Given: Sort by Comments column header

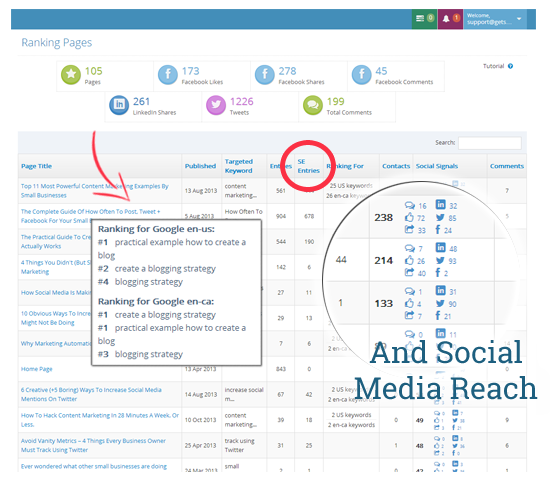Looking at the screenshot, I should pyautogui.click(x=507, y=166).
